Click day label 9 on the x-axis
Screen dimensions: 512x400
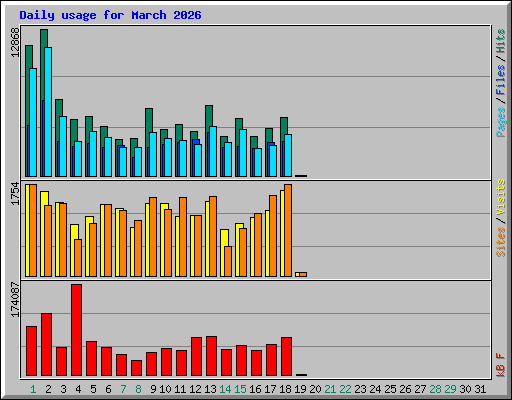click(x=153, y=389)
